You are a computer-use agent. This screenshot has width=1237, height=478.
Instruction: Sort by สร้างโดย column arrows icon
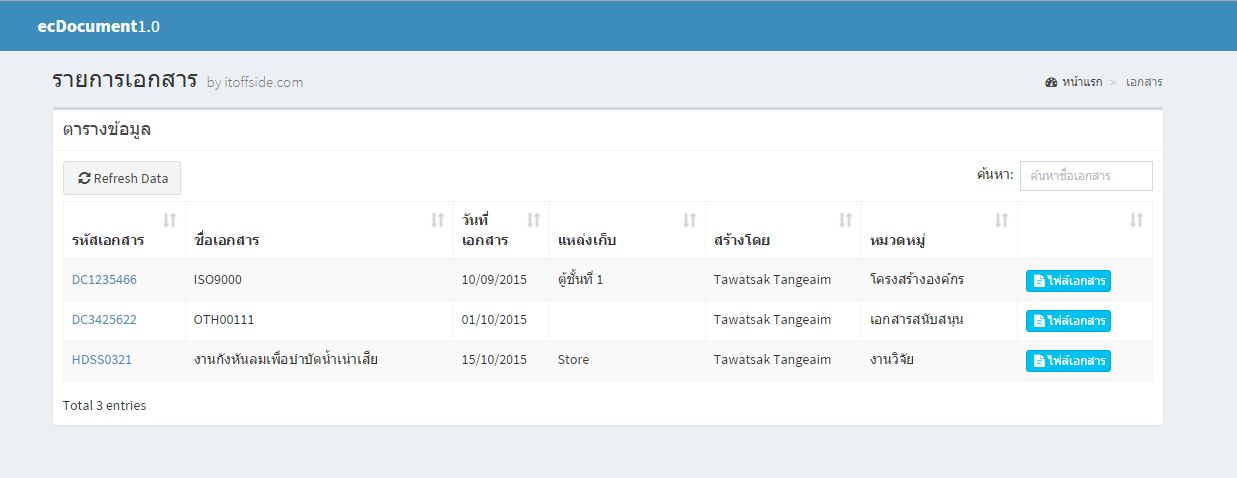pyautogui.click(x=845, y=220)
